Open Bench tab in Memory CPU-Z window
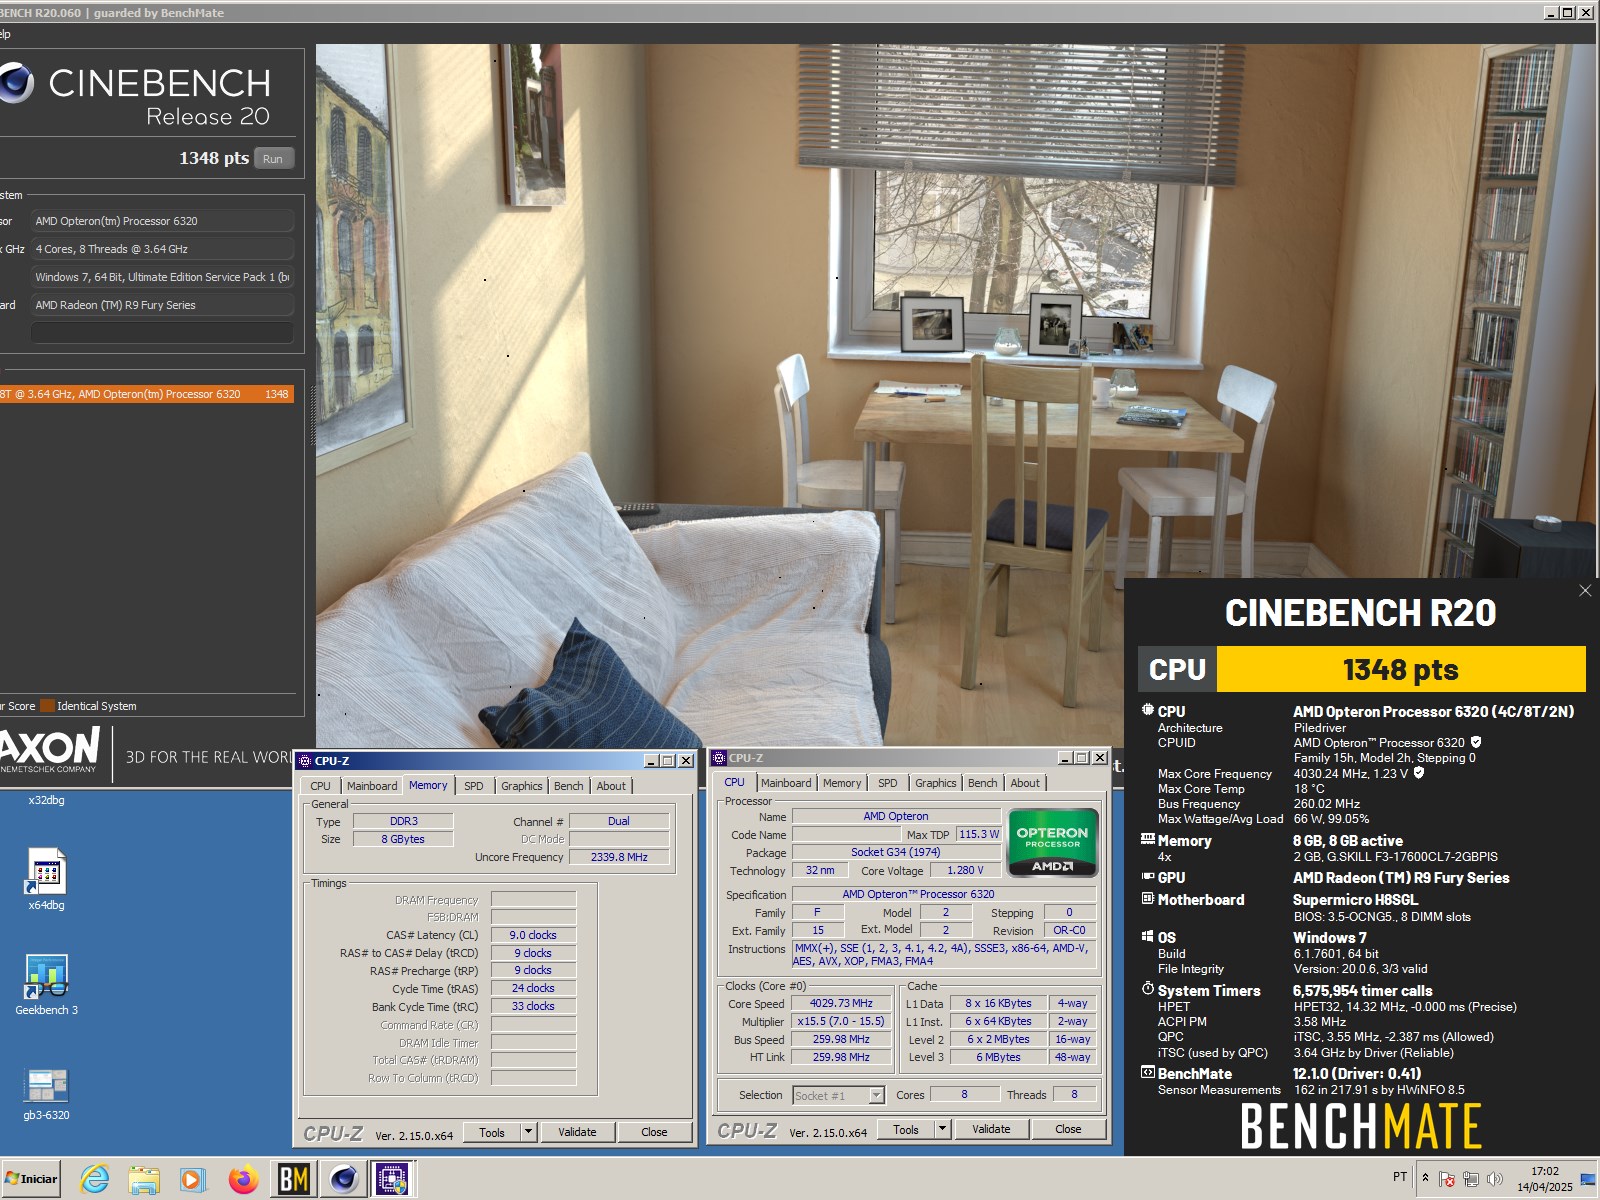 click(x=568, y=786)
